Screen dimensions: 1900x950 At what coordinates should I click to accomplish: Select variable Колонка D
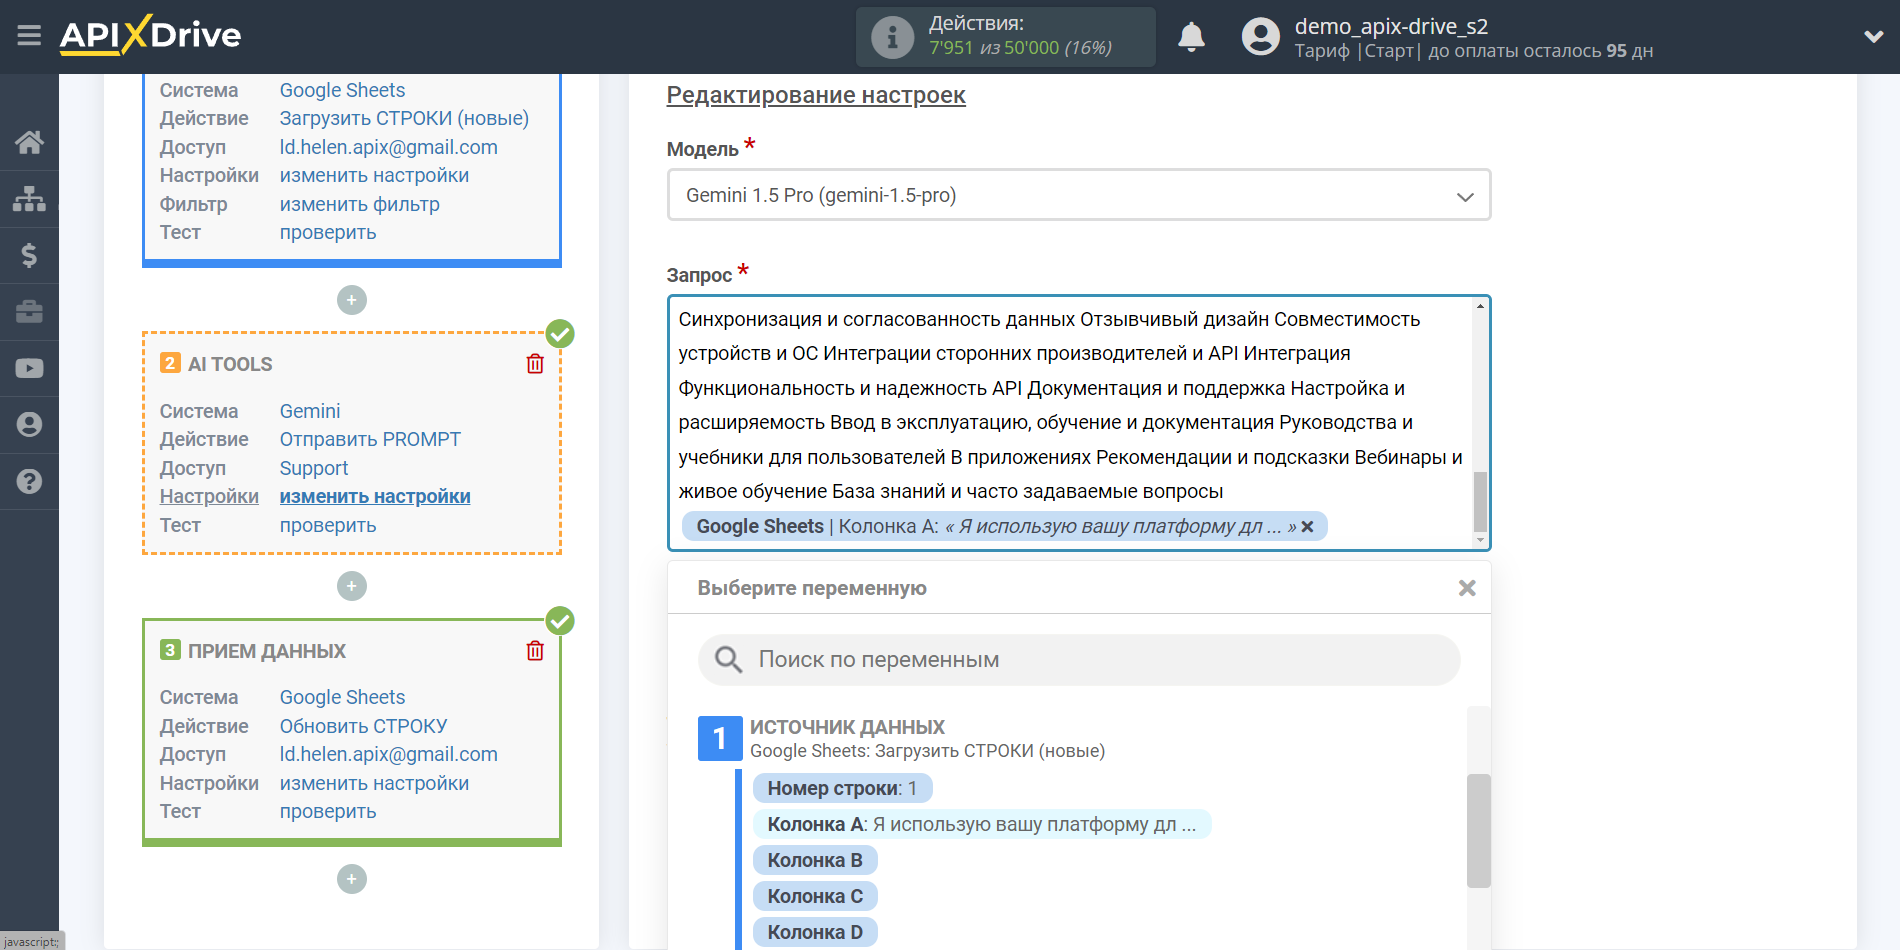(815, 932)
